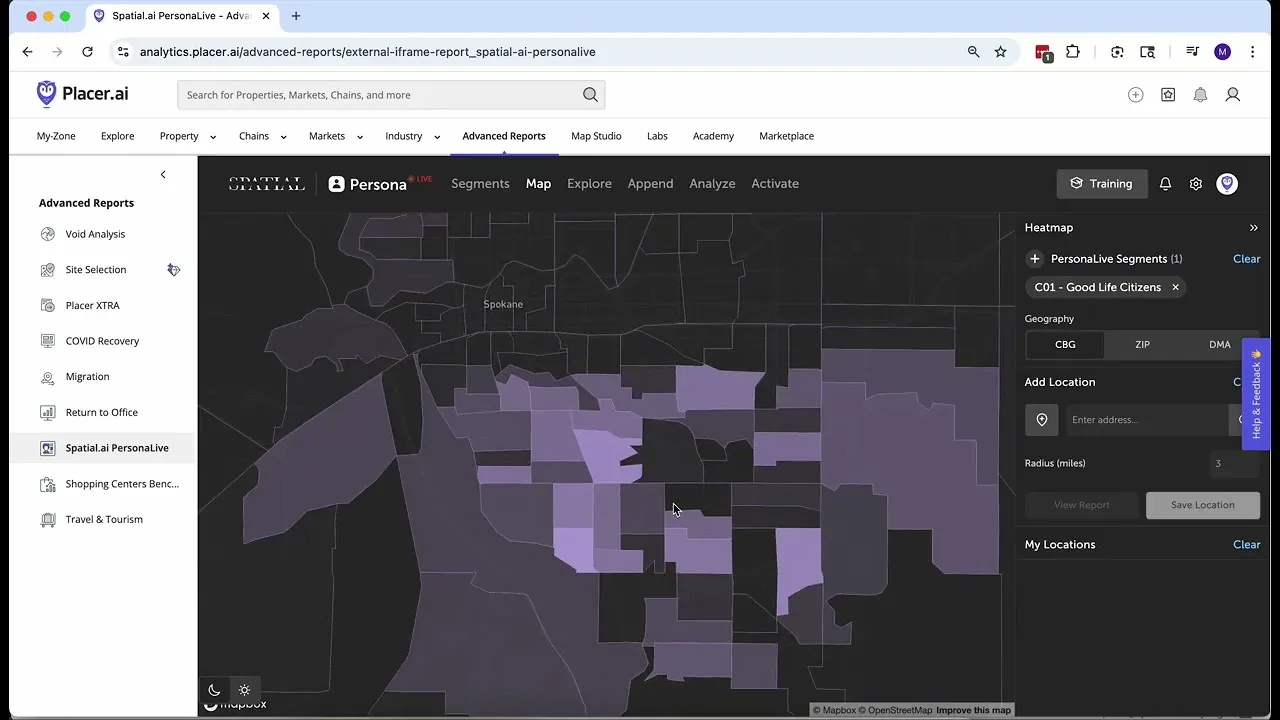This screenshot has height=720, width=1280.
Task: Open the Void Analysis report
Action: point(96,234)
